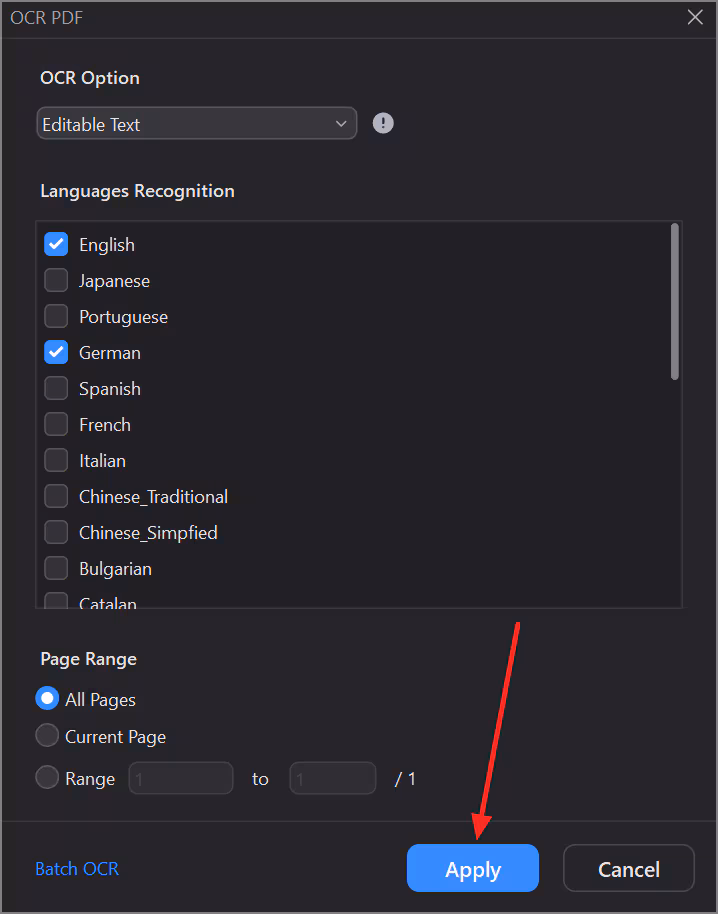This screenshot has height=914, width=718.
Task: Enable Spanish language recognition
Action: point(56,388)
